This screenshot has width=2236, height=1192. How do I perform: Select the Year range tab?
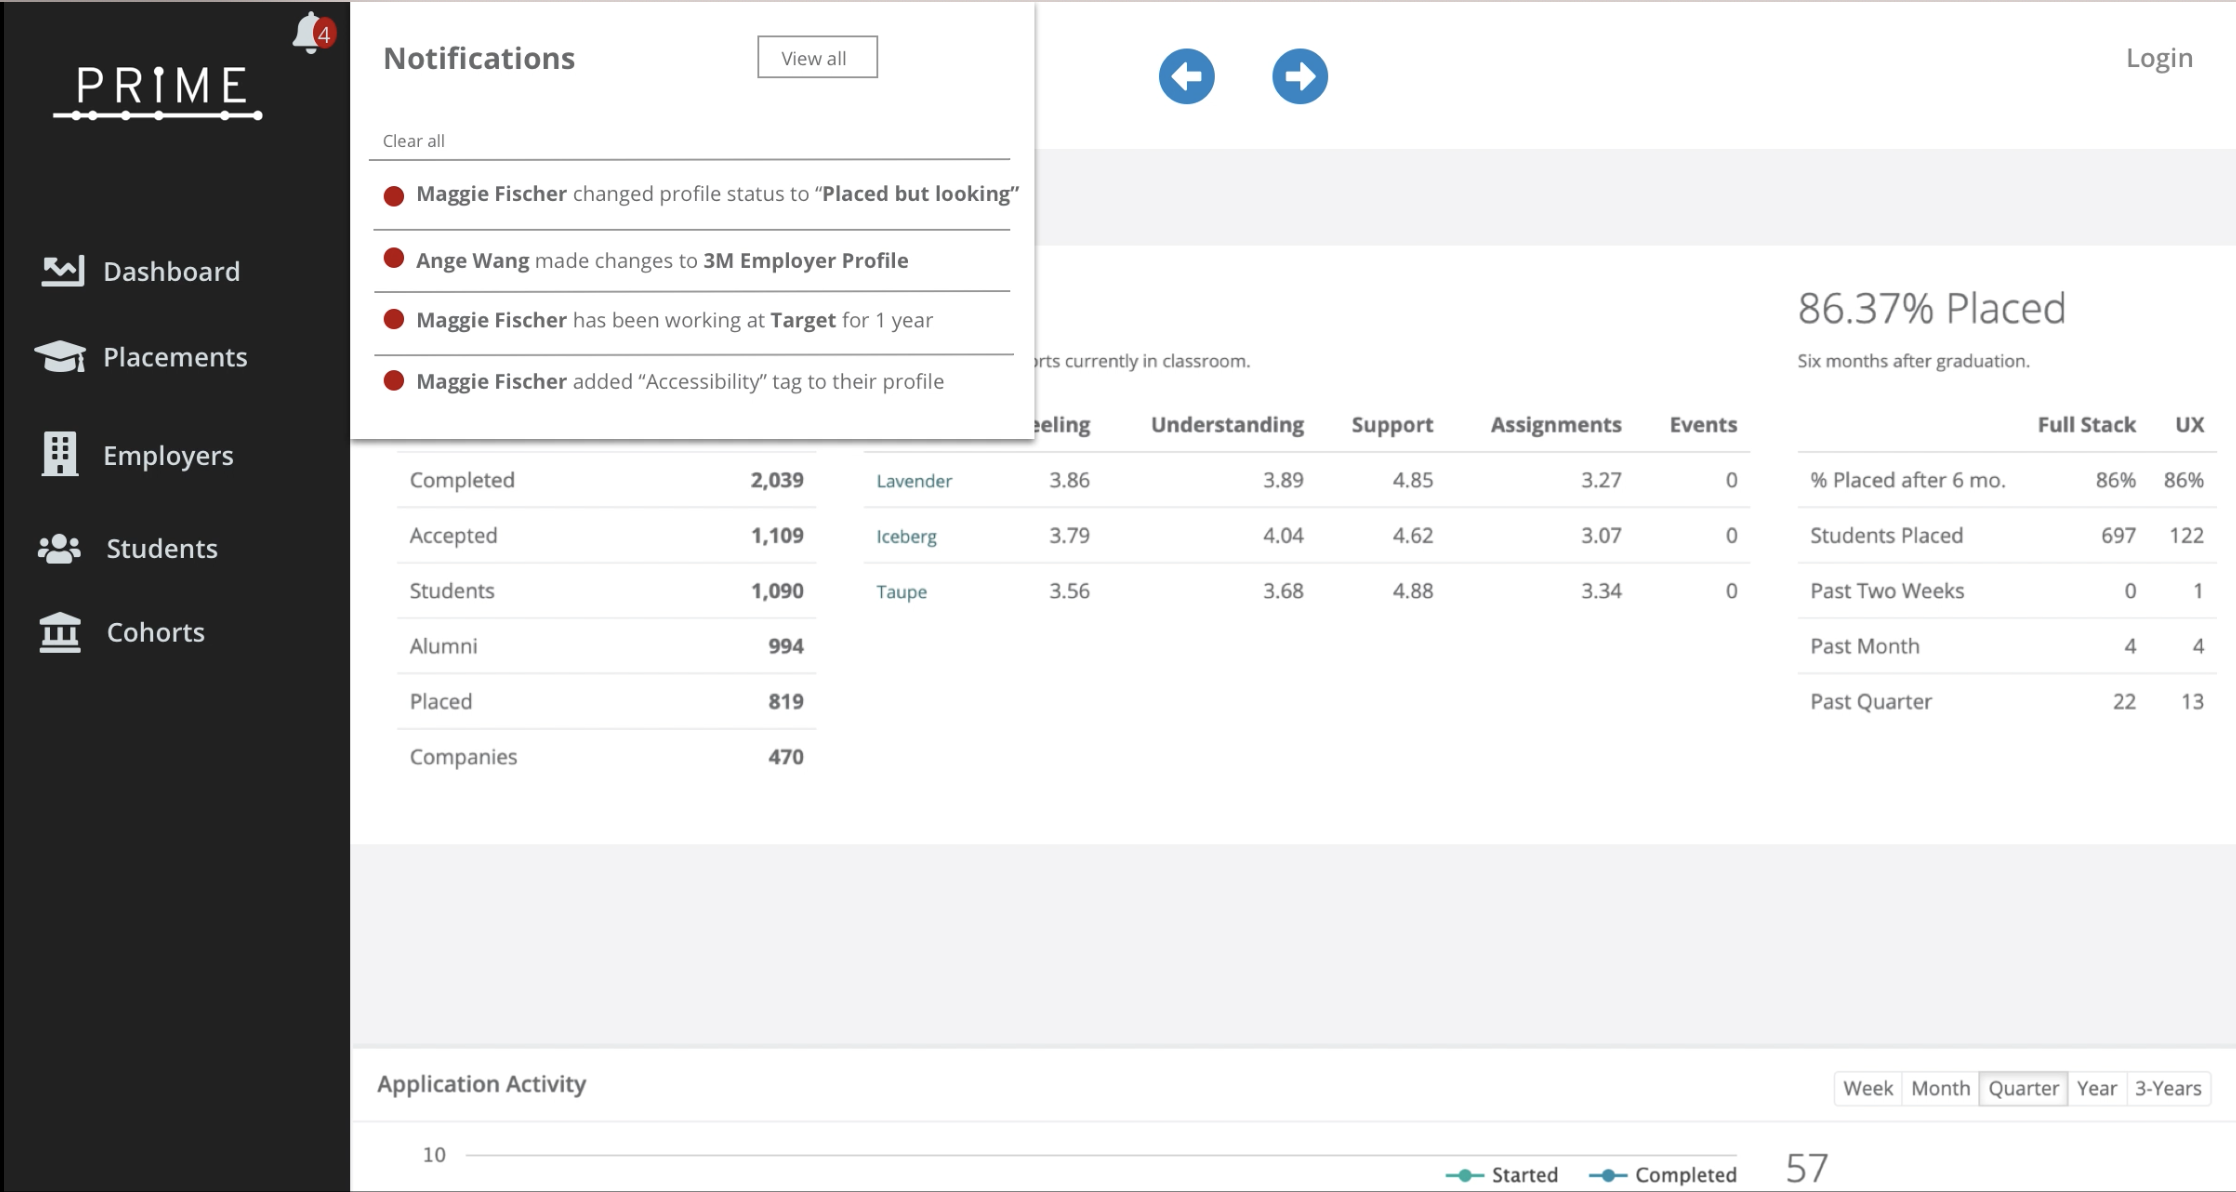[2095, 1088]
